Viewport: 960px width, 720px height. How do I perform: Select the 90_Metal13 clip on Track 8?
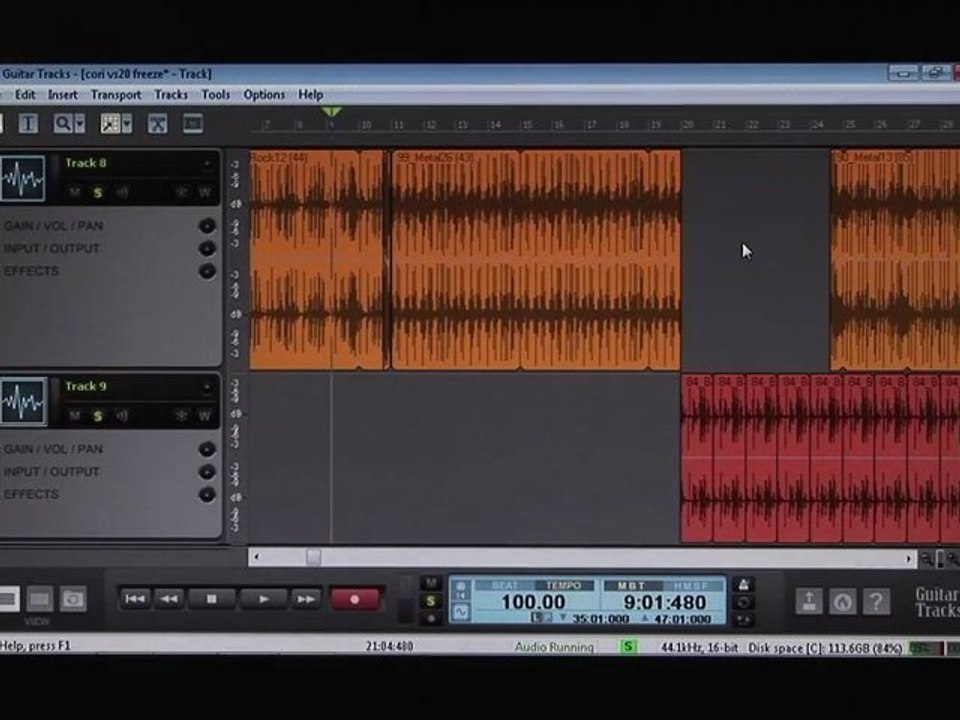coord(895,260)
